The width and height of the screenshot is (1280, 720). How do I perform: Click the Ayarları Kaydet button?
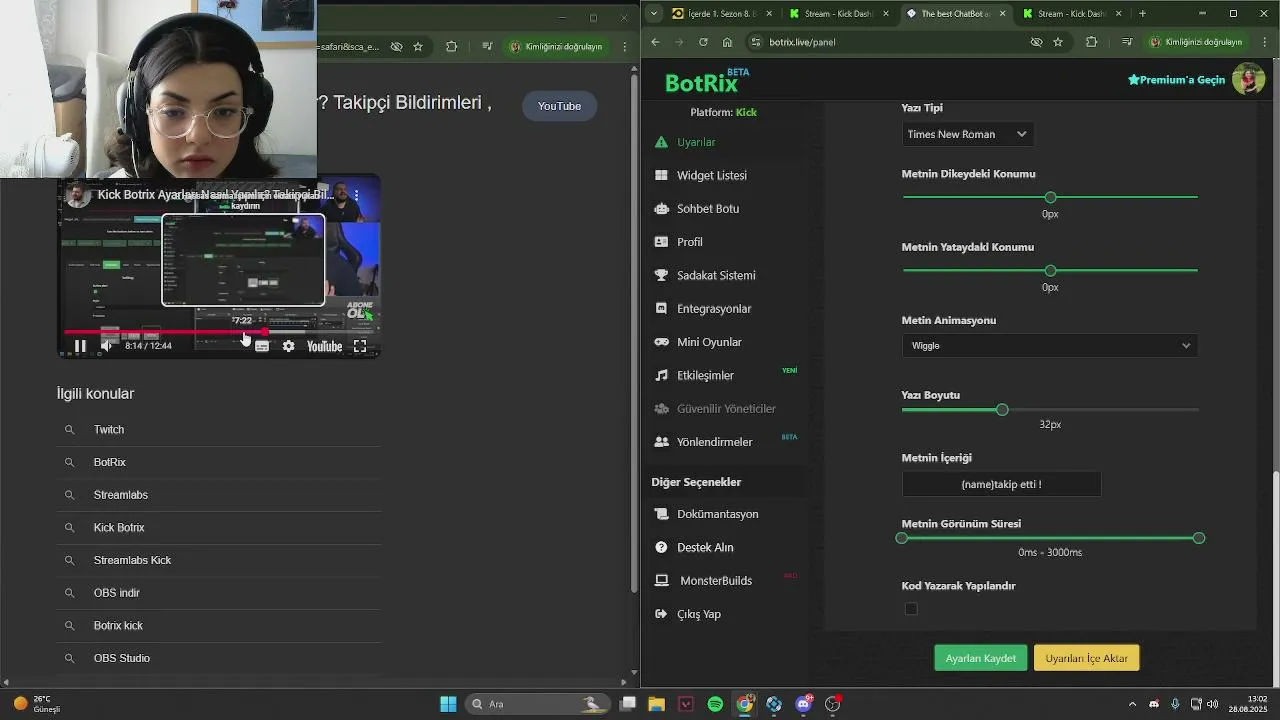click(980, 658)
